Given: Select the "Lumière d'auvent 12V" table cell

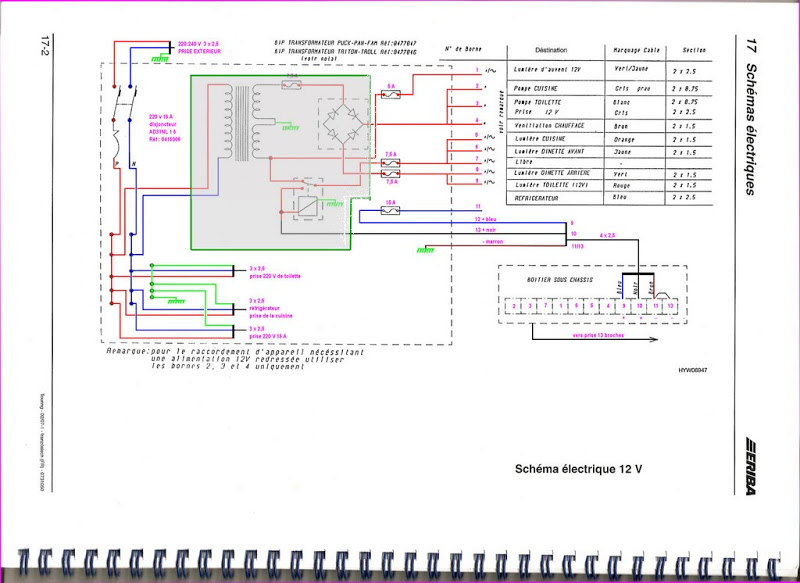Looking at the screenshot, I should tap(547, 69).
